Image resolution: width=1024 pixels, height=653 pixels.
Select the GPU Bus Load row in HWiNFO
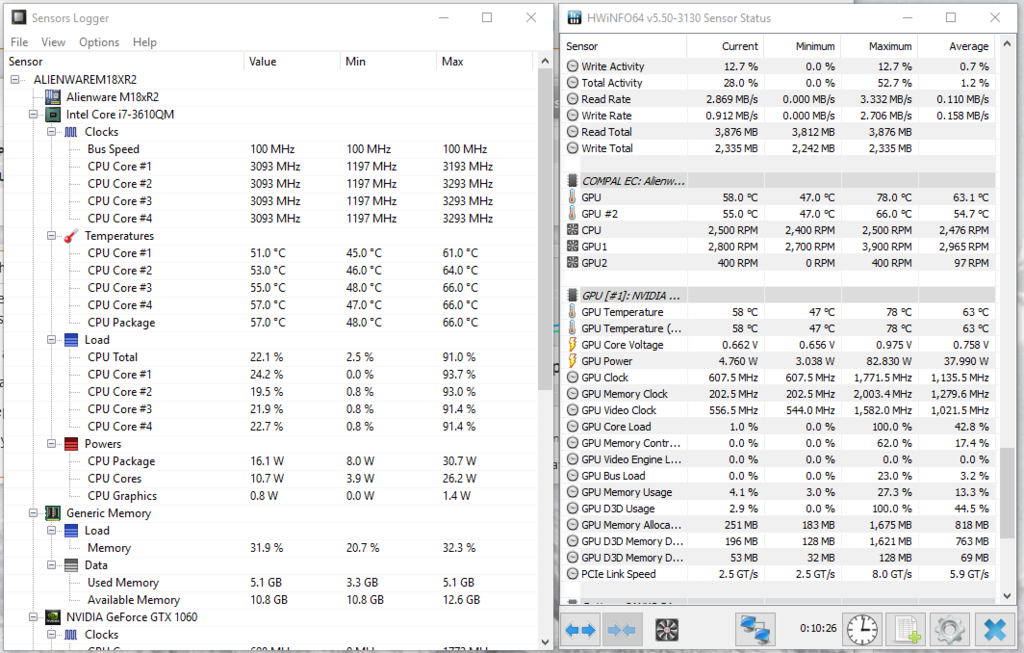tap(779, 475)
